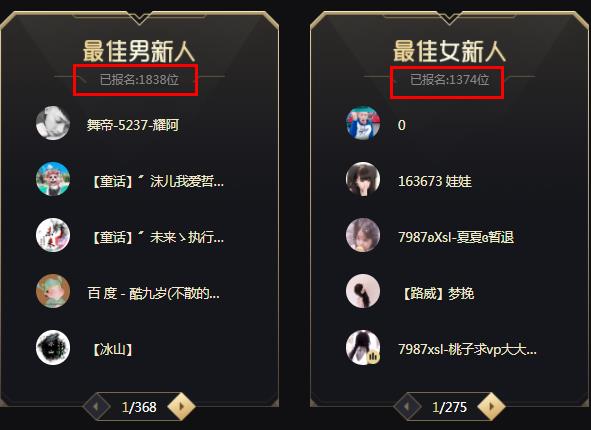Open avatar of 7987xsl-桃子 user

click(363, 347)
